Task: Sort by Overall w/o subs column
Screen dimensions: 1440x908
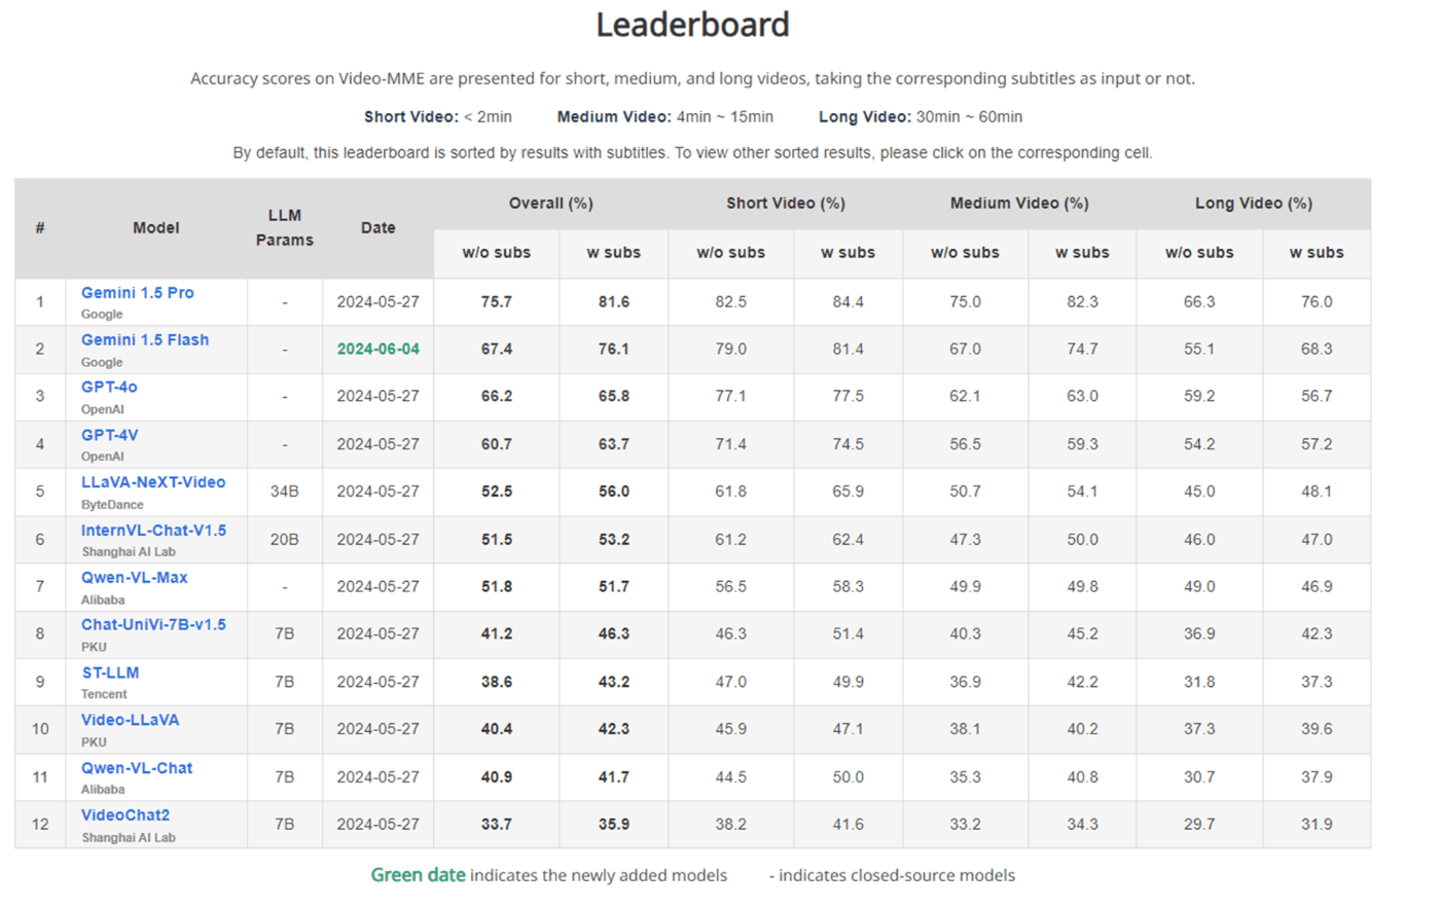Action: (496, 253)
